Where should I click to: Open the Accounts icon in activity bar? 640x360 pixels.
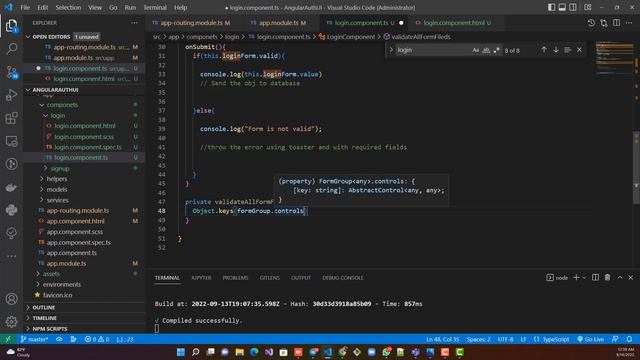coord(11,299)
